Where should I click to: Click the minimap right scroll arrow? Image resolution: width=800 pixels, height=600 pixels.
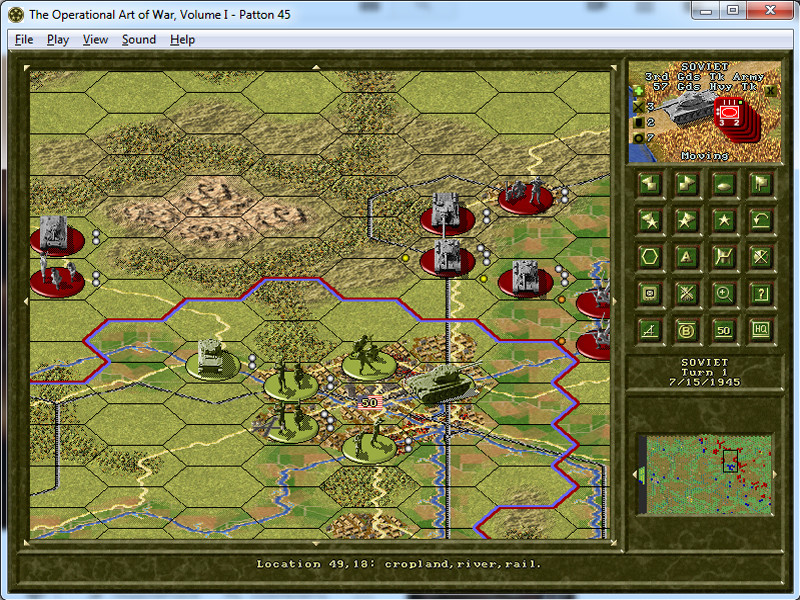pyautogui.click(x=775, y=474)
